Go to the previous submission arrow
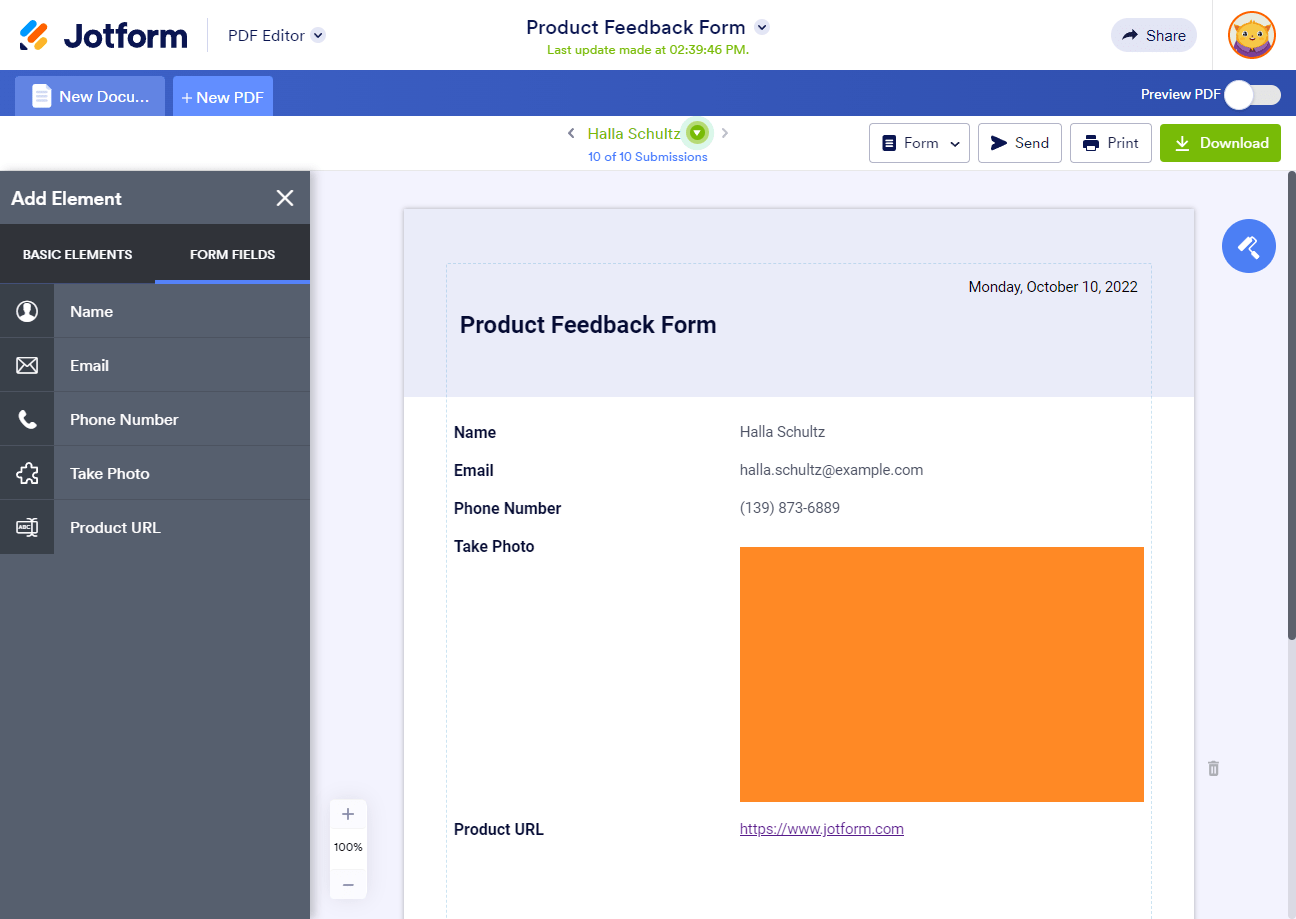The width and height of the screenshot is (1296, 919). [x=571, y=133]
